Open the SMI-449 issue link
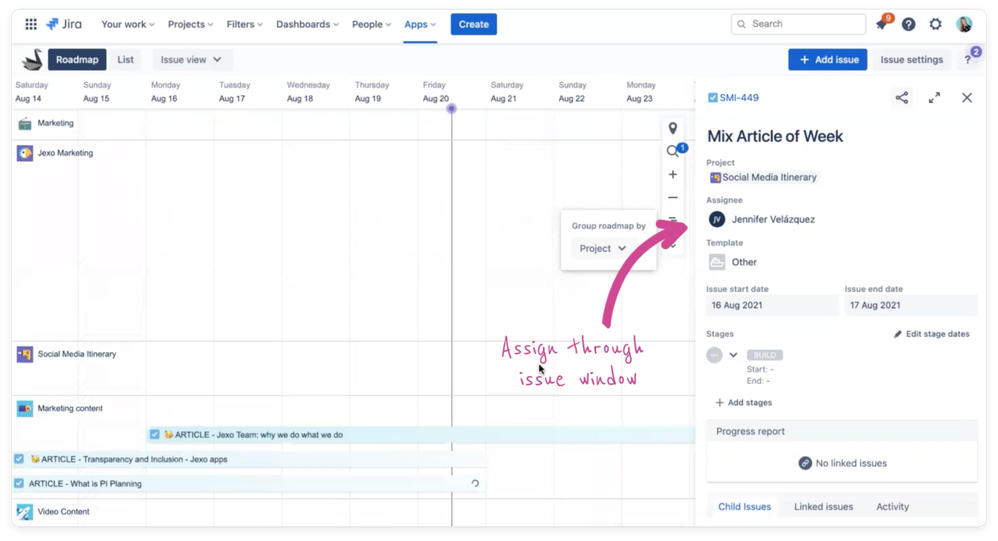Viewport: 998px width, 541px height. coord(739,98)
